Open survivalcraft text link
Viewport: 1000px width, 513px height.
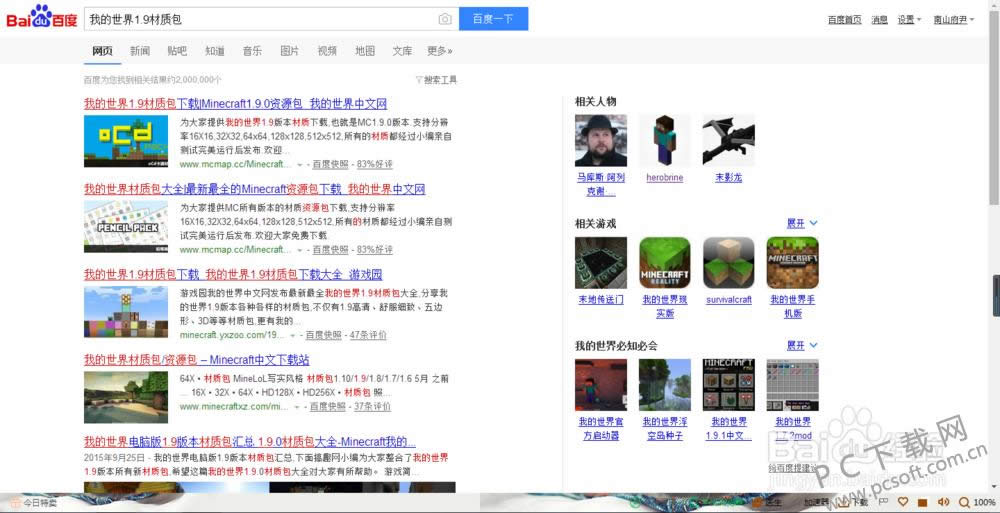[x=728, y=300]
